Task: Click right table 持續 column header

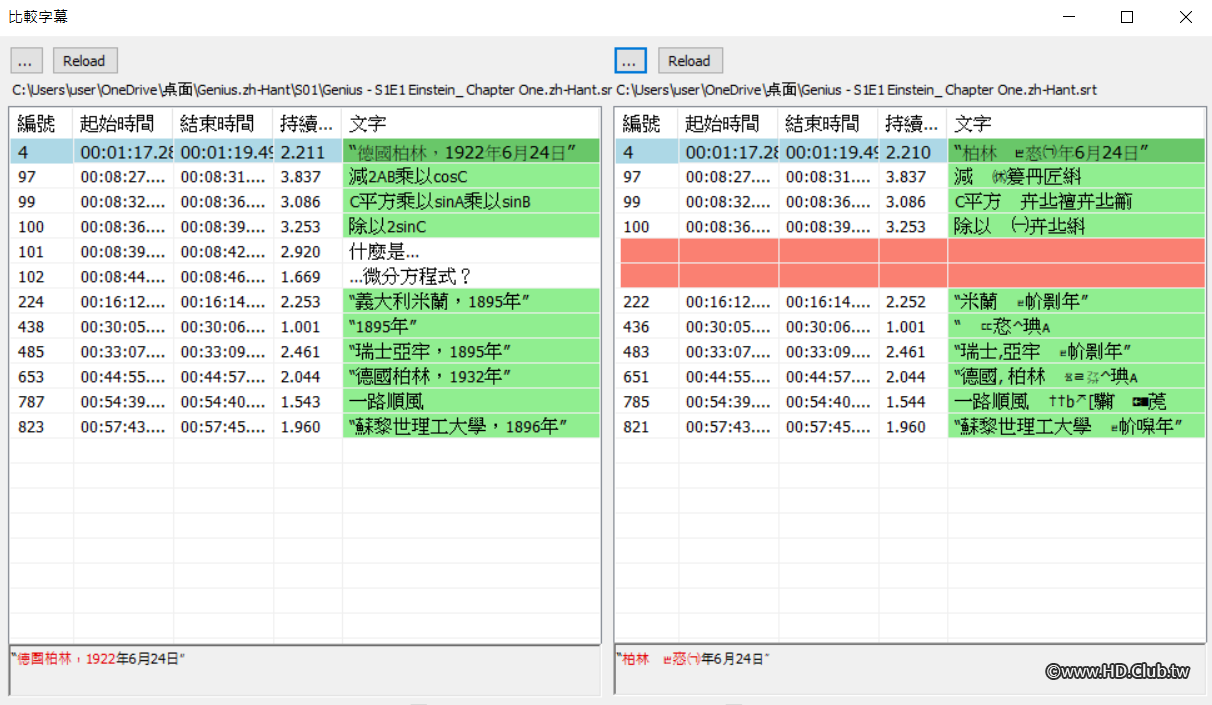Action: tap(913, 124)
